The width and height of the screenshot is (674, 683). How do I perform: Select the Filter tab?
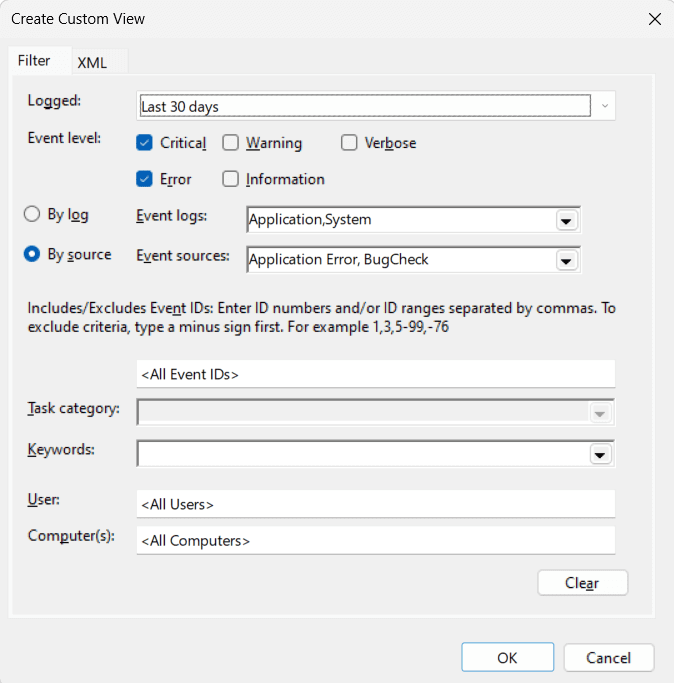(x=34, y=60)
